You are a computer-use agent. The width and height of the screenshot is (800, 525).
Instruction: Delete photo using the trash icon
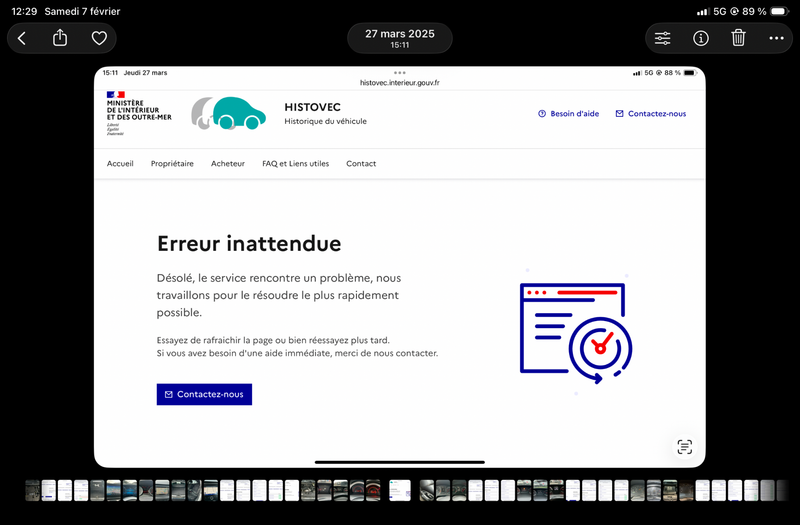click(x=738, y=38)
